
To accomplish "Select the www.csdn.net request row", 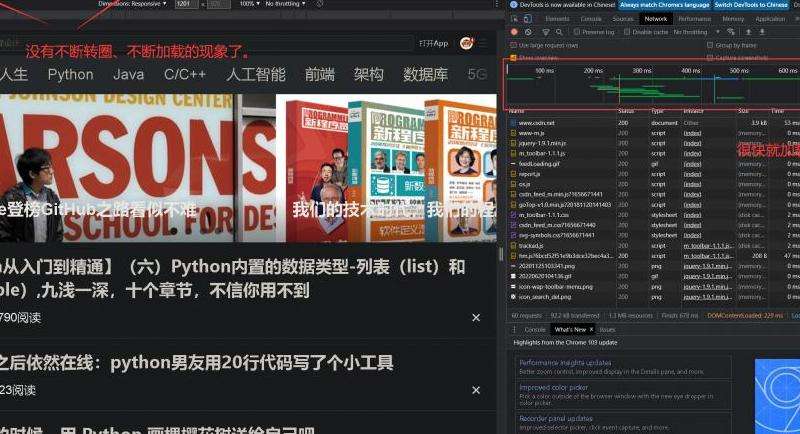I will (x=536, y=122).
